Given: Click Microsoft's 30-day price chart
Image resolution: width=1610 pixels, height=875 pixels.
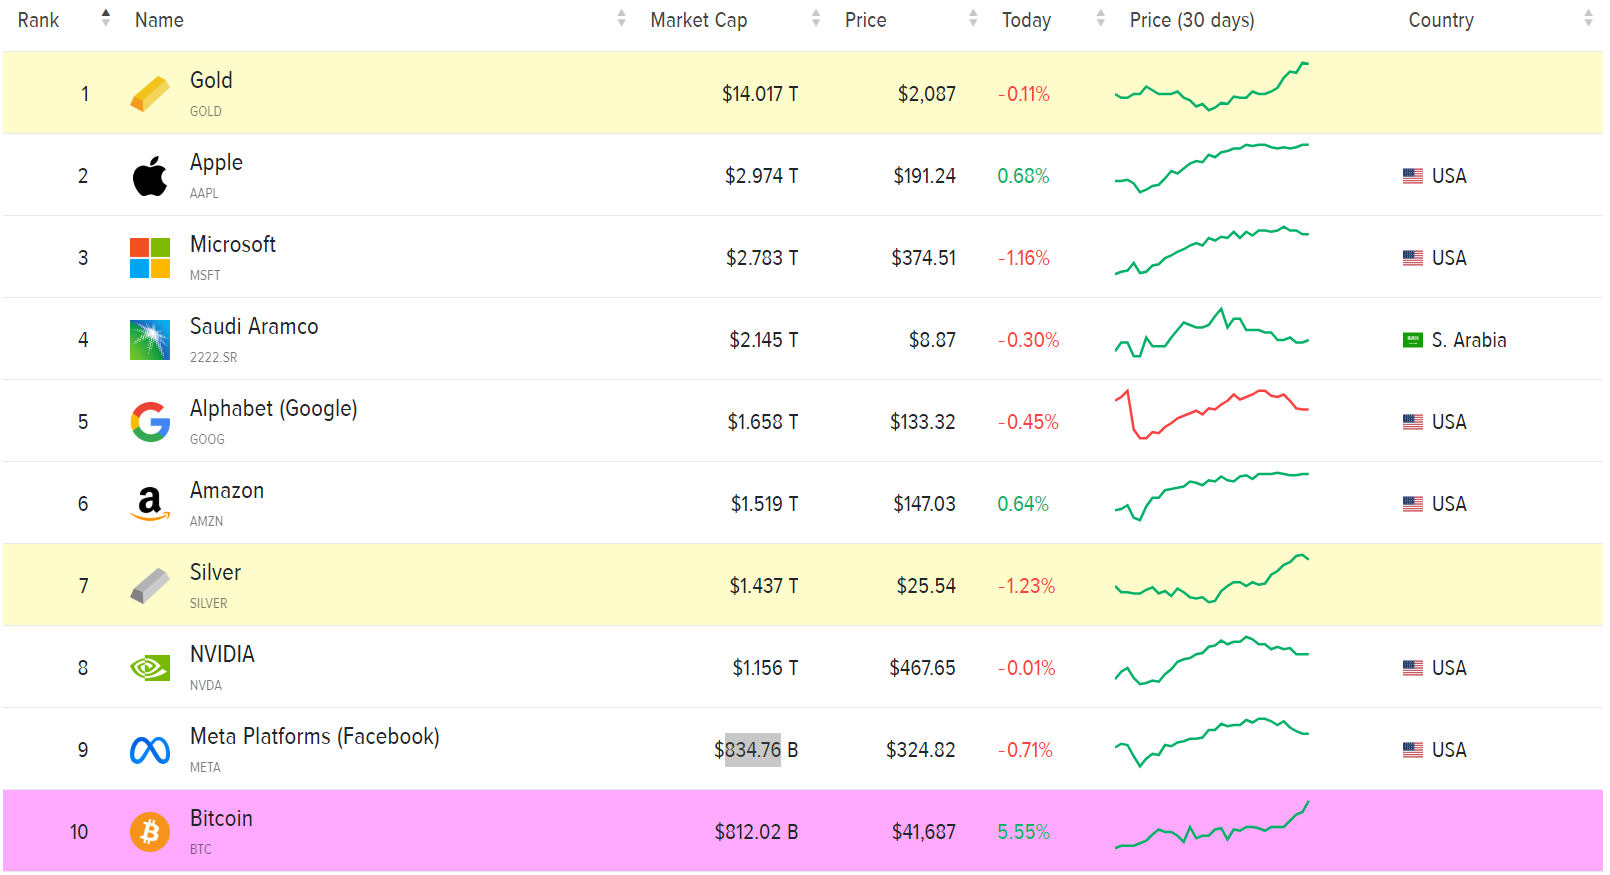Looking at the screenshot, I should tap(1212, 250).
